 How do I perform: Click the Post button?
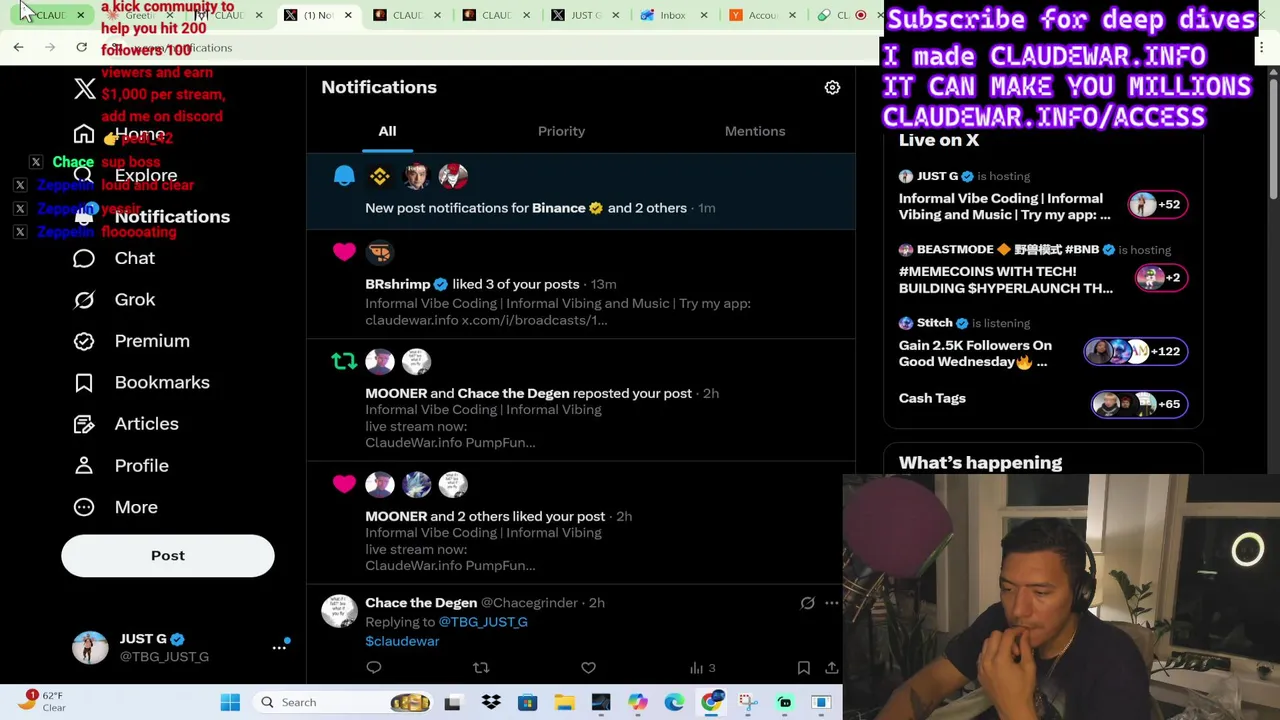point(168,556)
